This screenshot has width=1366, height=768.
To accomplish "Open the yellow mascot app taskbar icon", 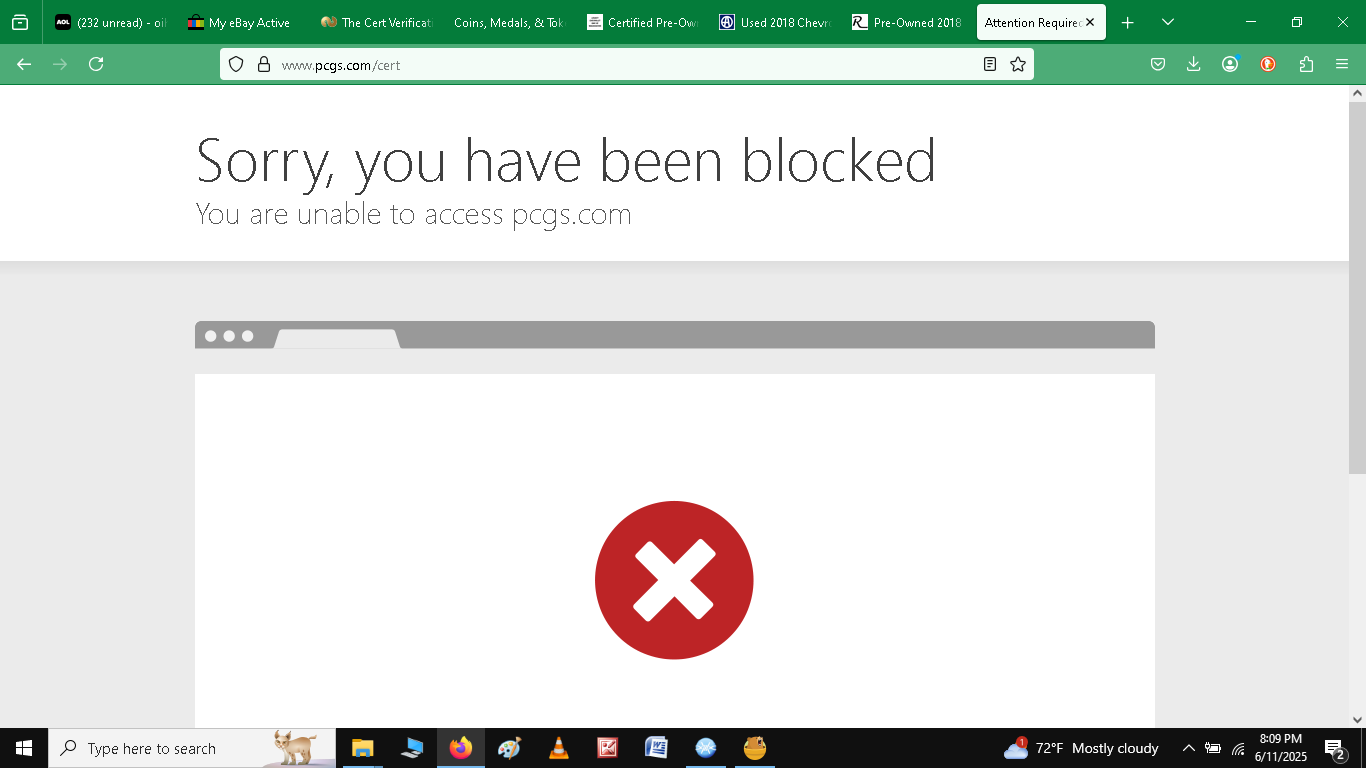I will pos(755,748).
